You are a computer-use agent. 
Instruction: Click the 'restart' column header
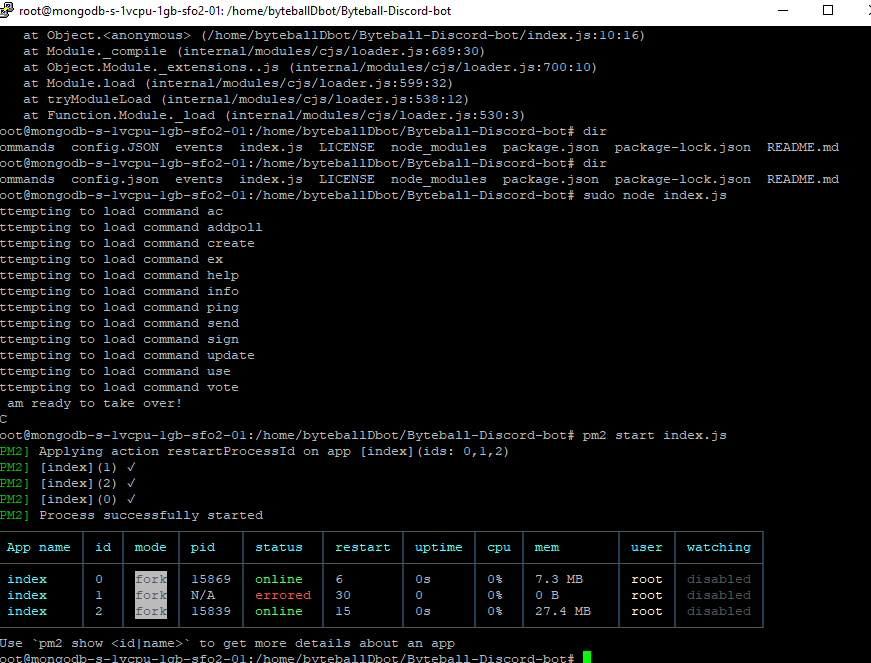tap(363, 548)
